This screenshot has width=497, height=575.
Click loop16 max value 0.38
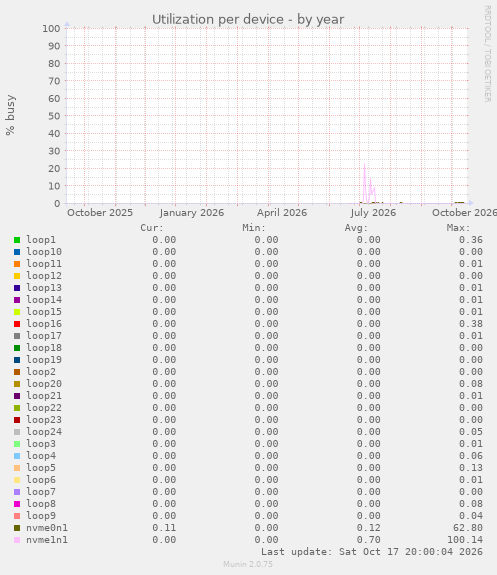(x=471, y=324)
